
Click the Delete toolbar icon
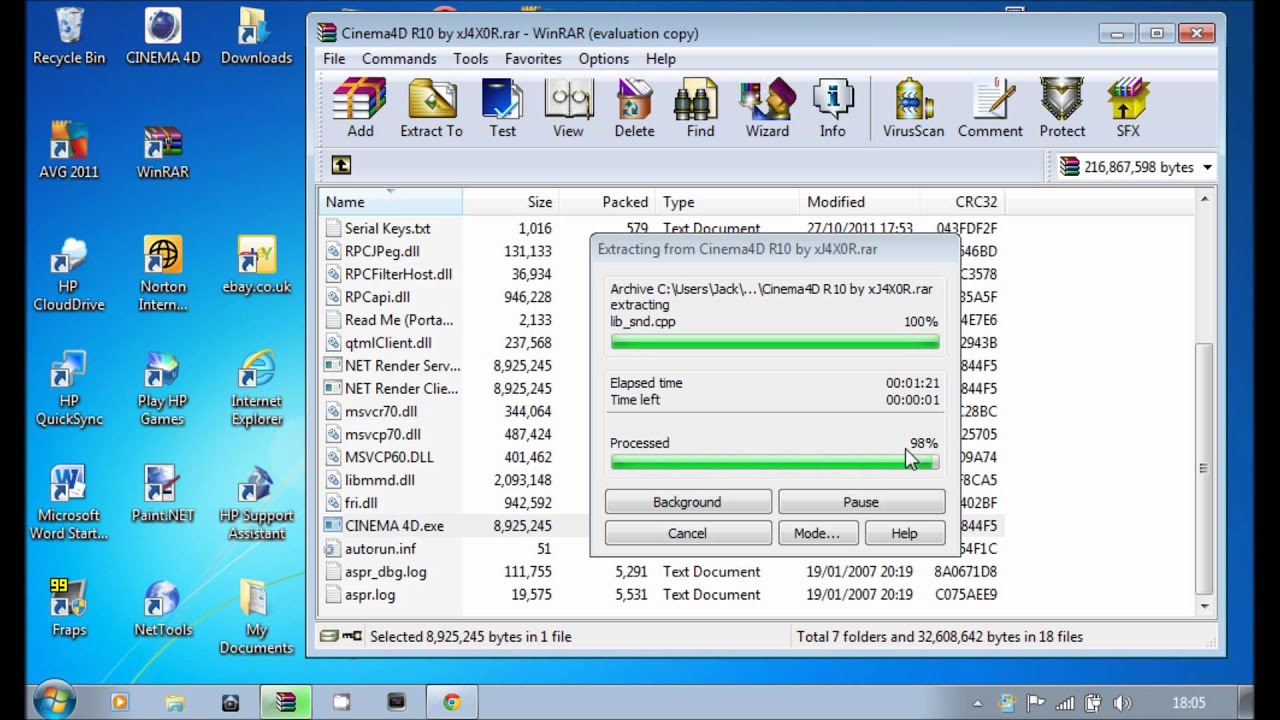click(x=634, y=107)
